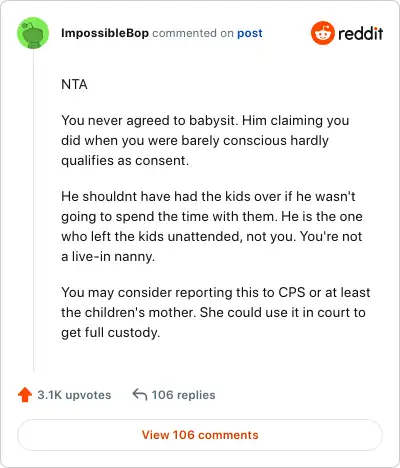Click the NTA verdict text
The width and height of the screenshot is (400, 468).
tap(74, 84)
